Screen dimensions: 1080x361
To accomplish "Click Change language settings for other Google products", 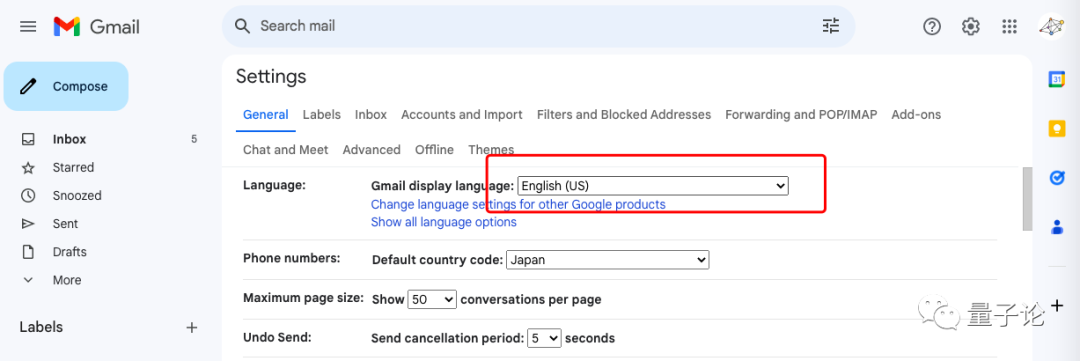I will click(x=518, y=205).
